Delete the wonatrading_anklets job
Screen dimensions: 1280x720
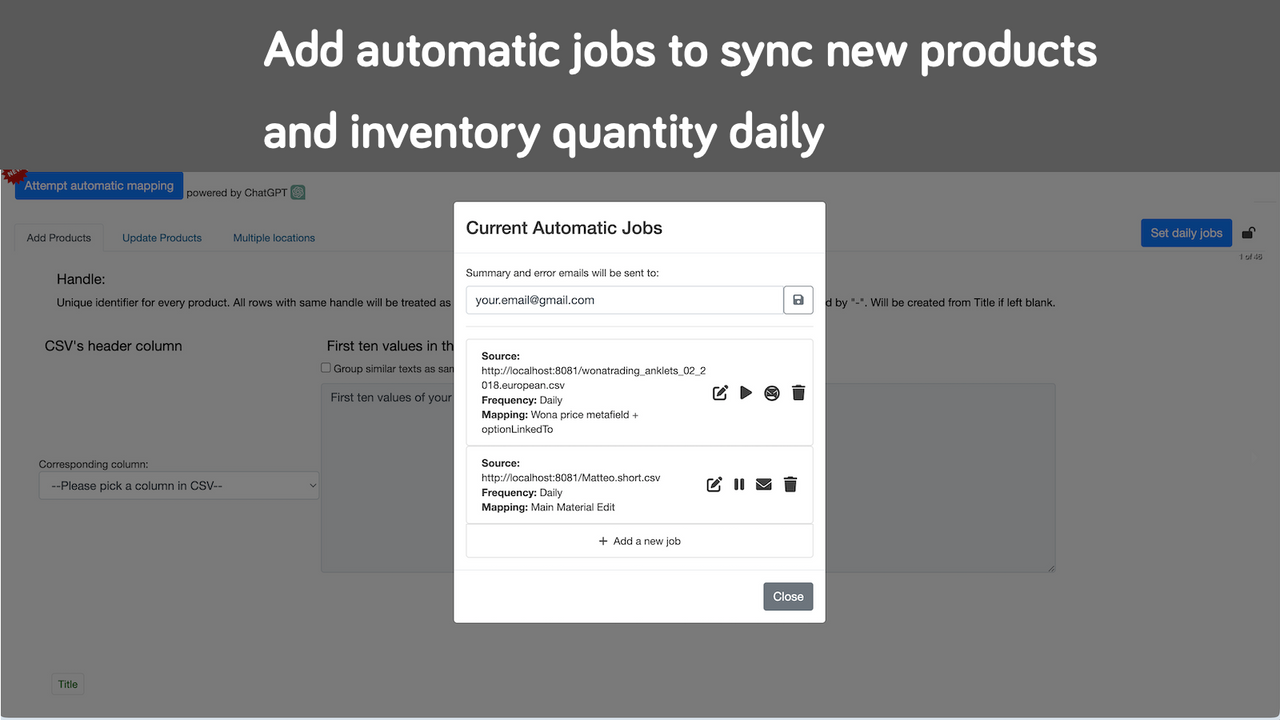click(x=797, y=393)
